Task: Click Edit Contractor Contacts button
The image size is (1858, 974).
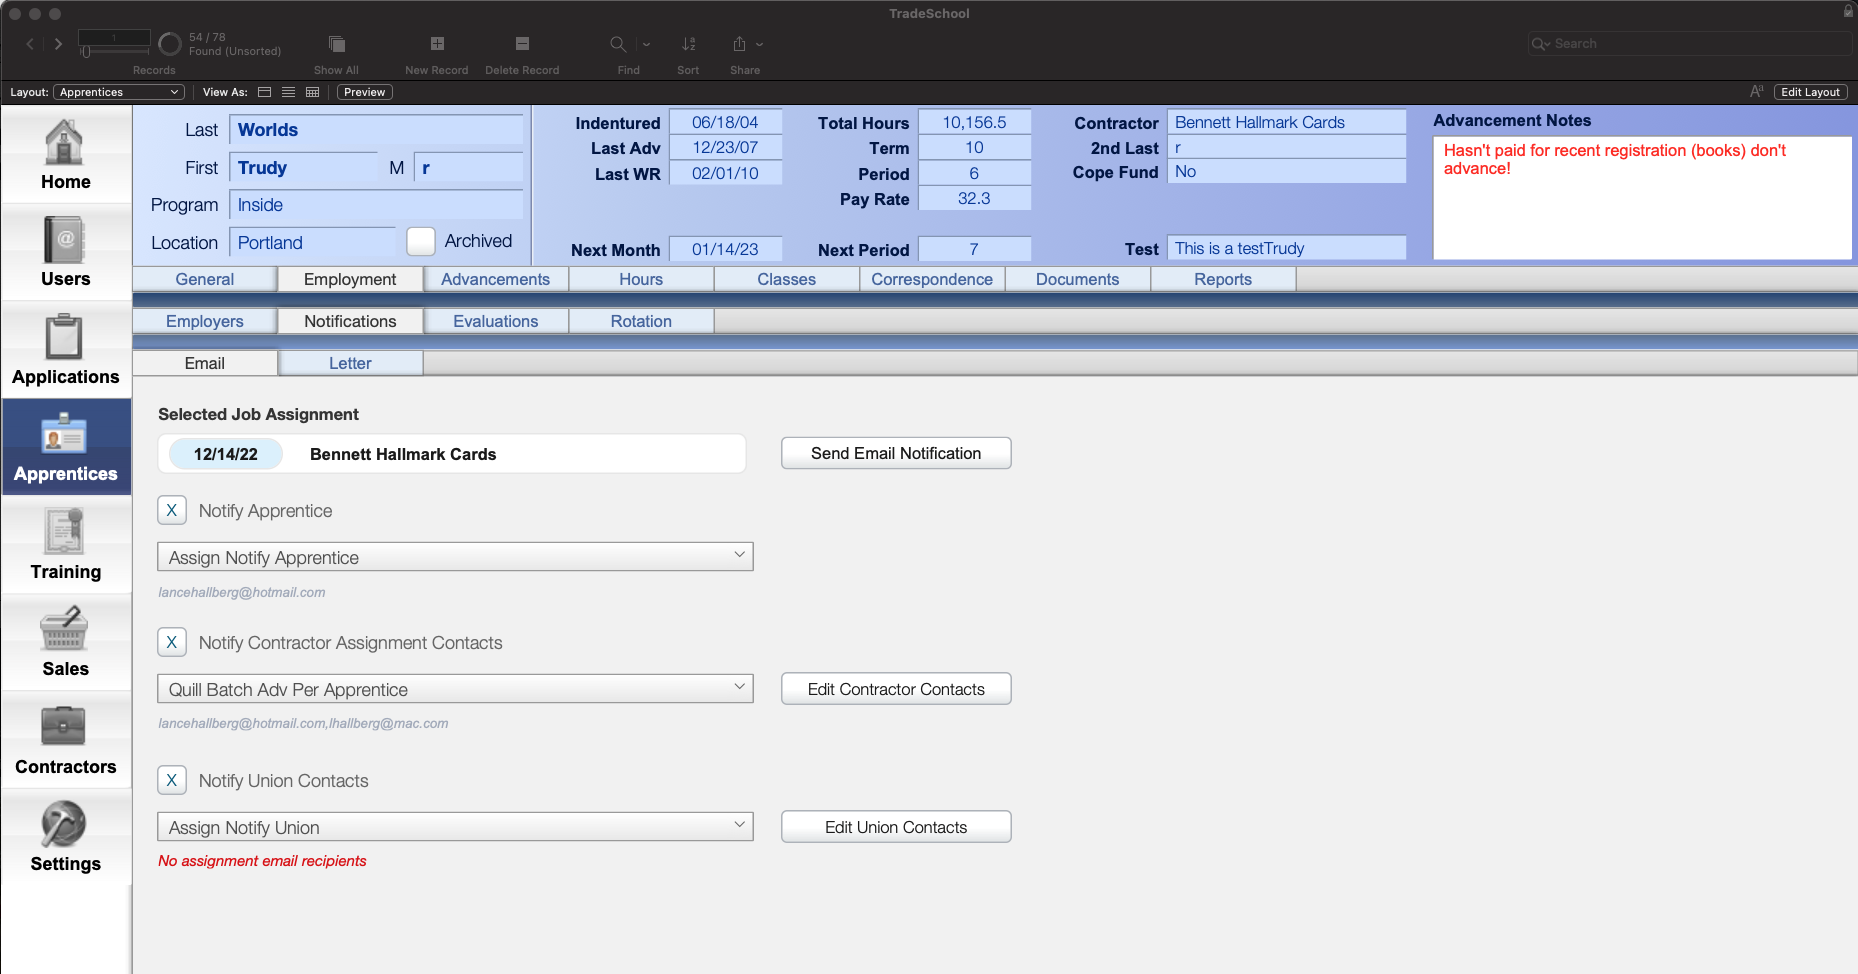Action: tap(896, 689)
